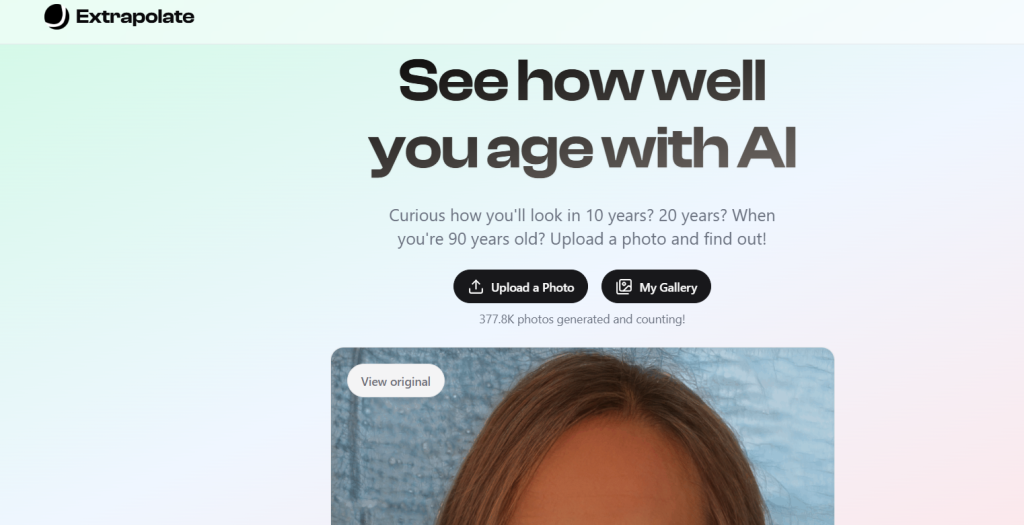Select the Upload a Photo button label
The width and height of the screenshot is (1024, 525).
pyautogui.click(x=532, y=287)
